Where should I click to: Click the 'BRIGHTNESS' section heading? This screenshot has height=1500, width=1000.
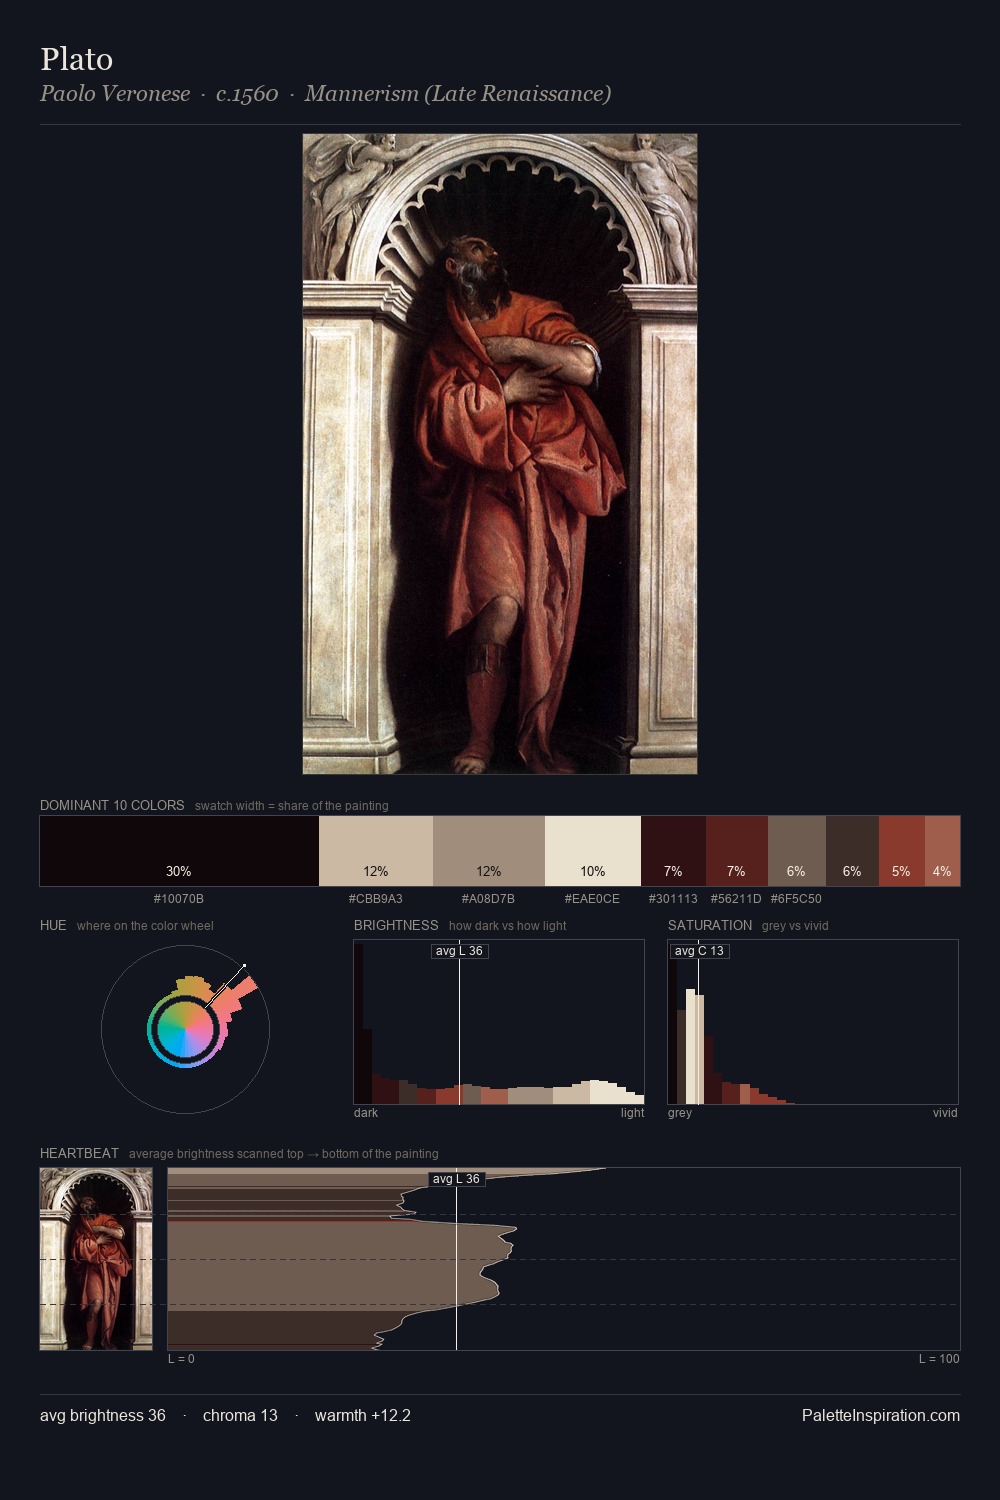point(396,925)
